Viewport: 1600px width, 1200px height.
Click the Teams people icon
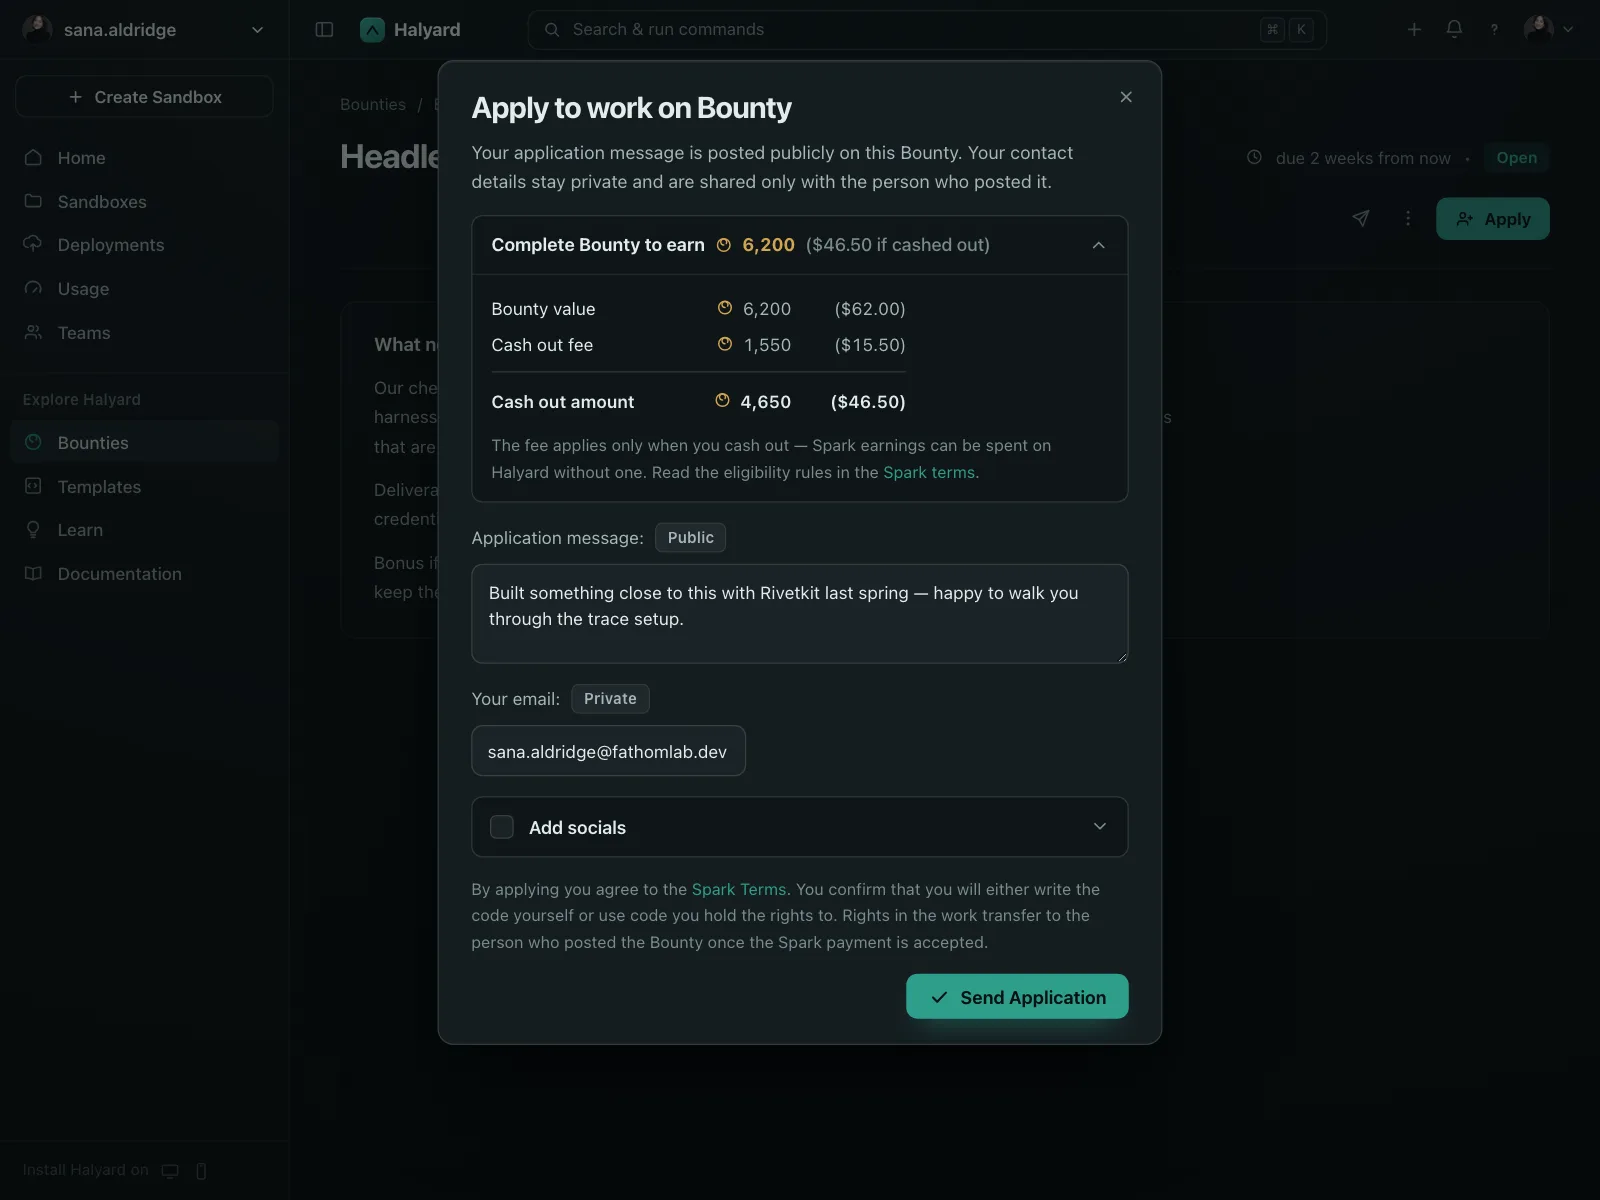[33, 332]
